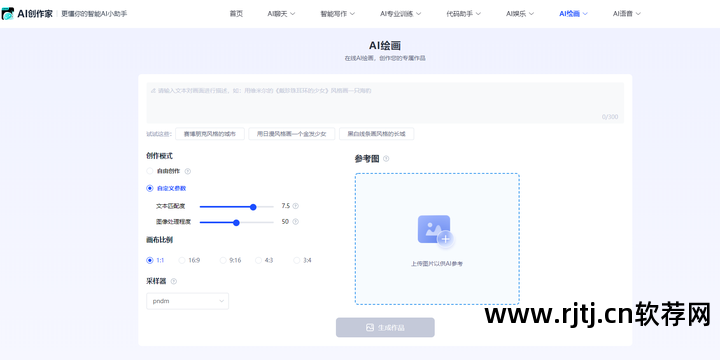The width and height of the screenshot is (720, 360).
Task: Click the 文本匹配度 slider handle
Action: pos(253,207)
